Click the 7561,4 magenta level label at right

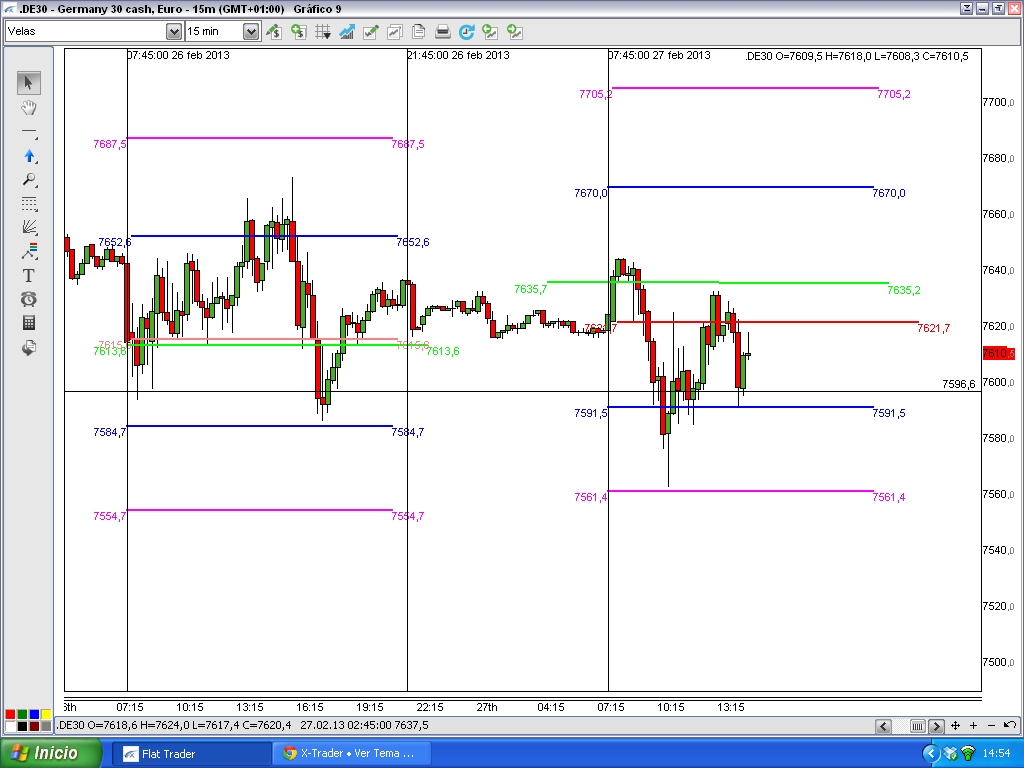889,498
